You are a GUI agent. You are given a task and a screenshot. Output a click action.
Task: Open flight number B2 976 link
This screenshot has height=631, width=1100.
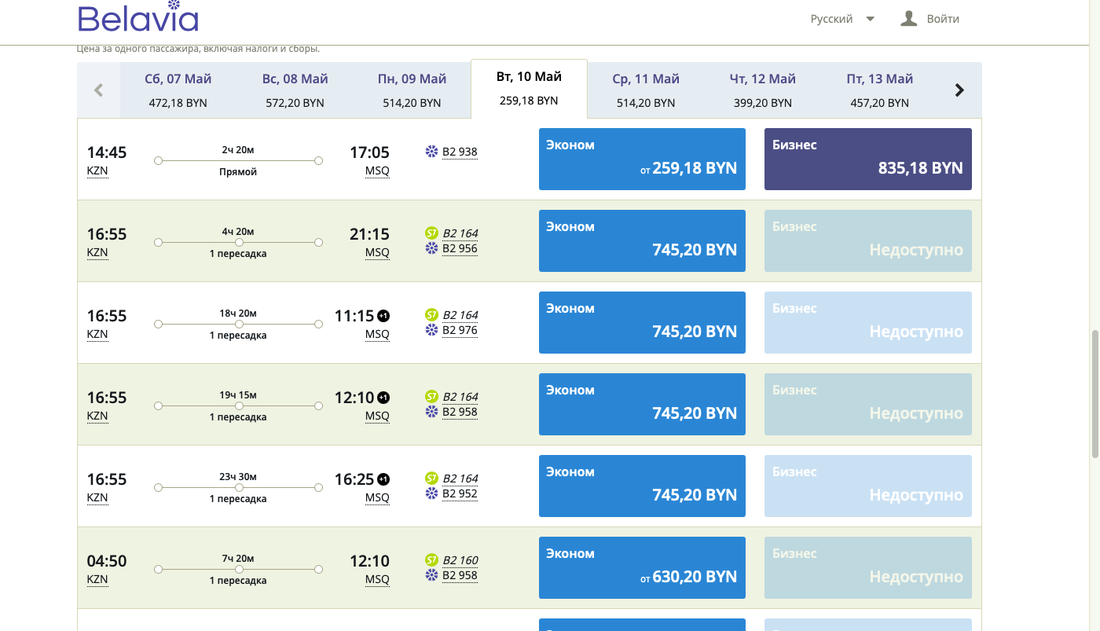pyautogui.click(x=460, y=330)
